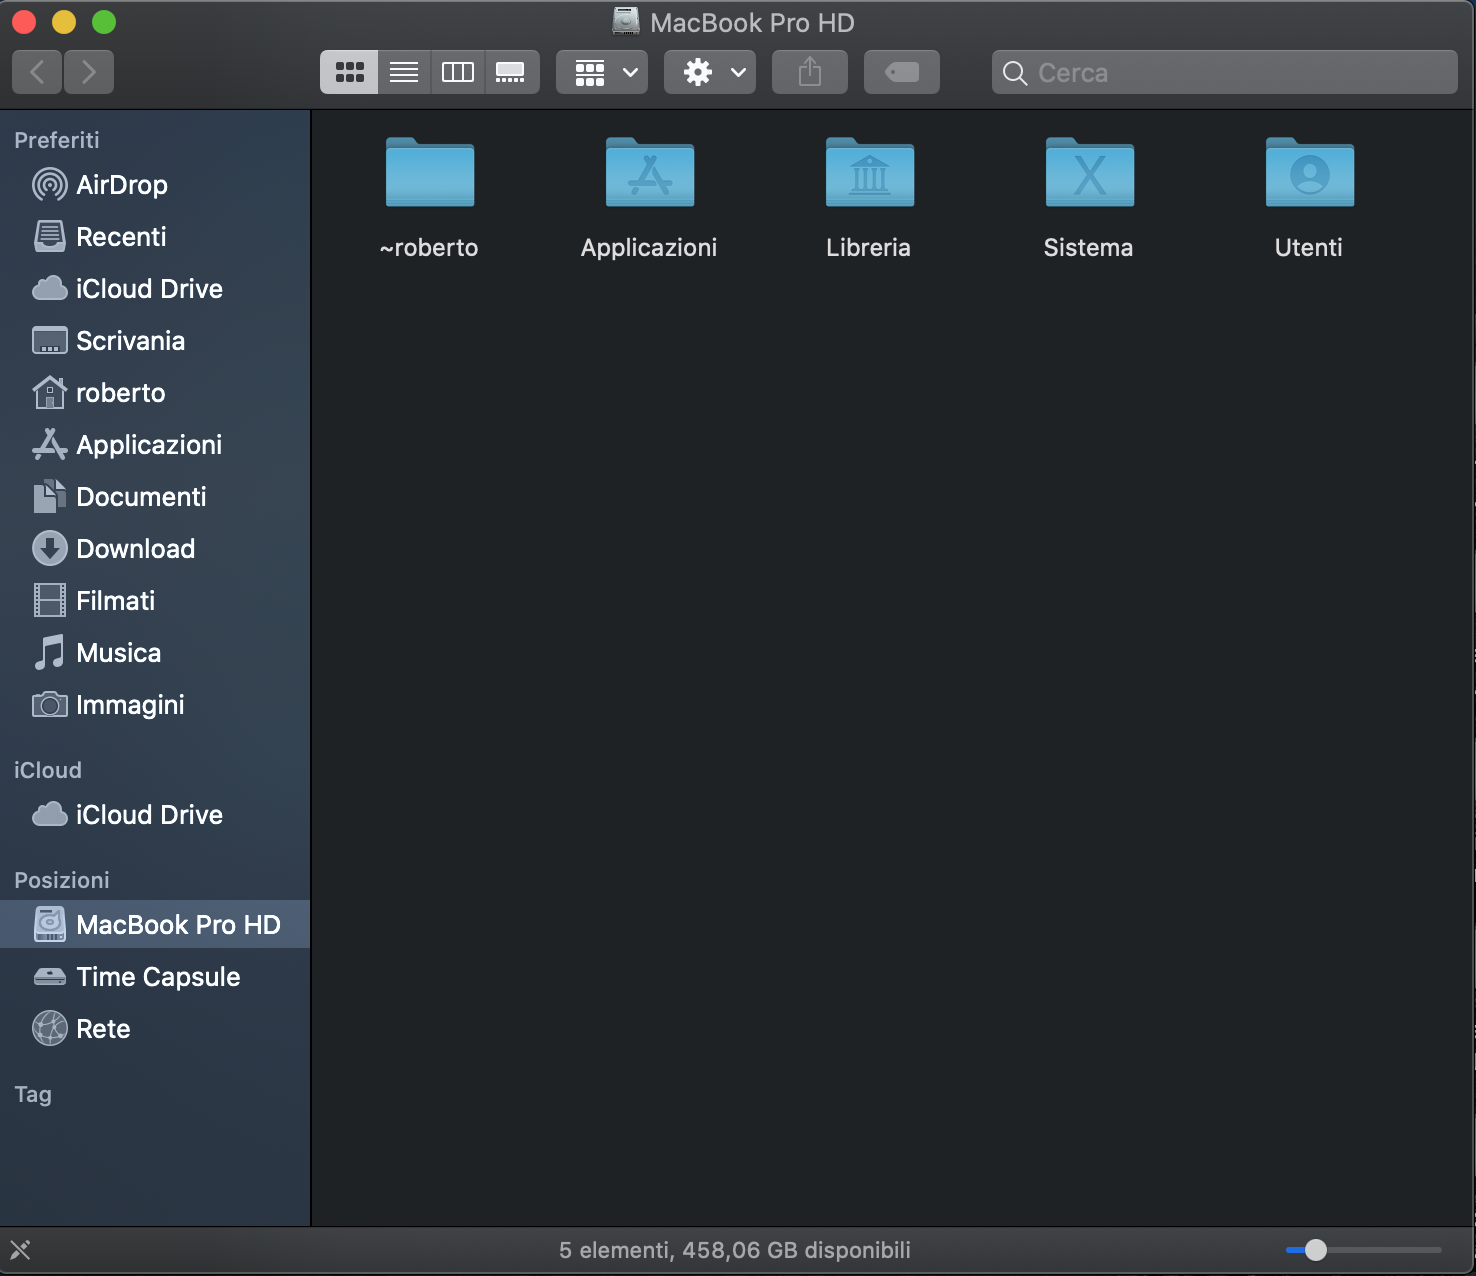Open the group-by arrangement dropdown
This screenshot has width=1476, height=1276.
[602, 72]
